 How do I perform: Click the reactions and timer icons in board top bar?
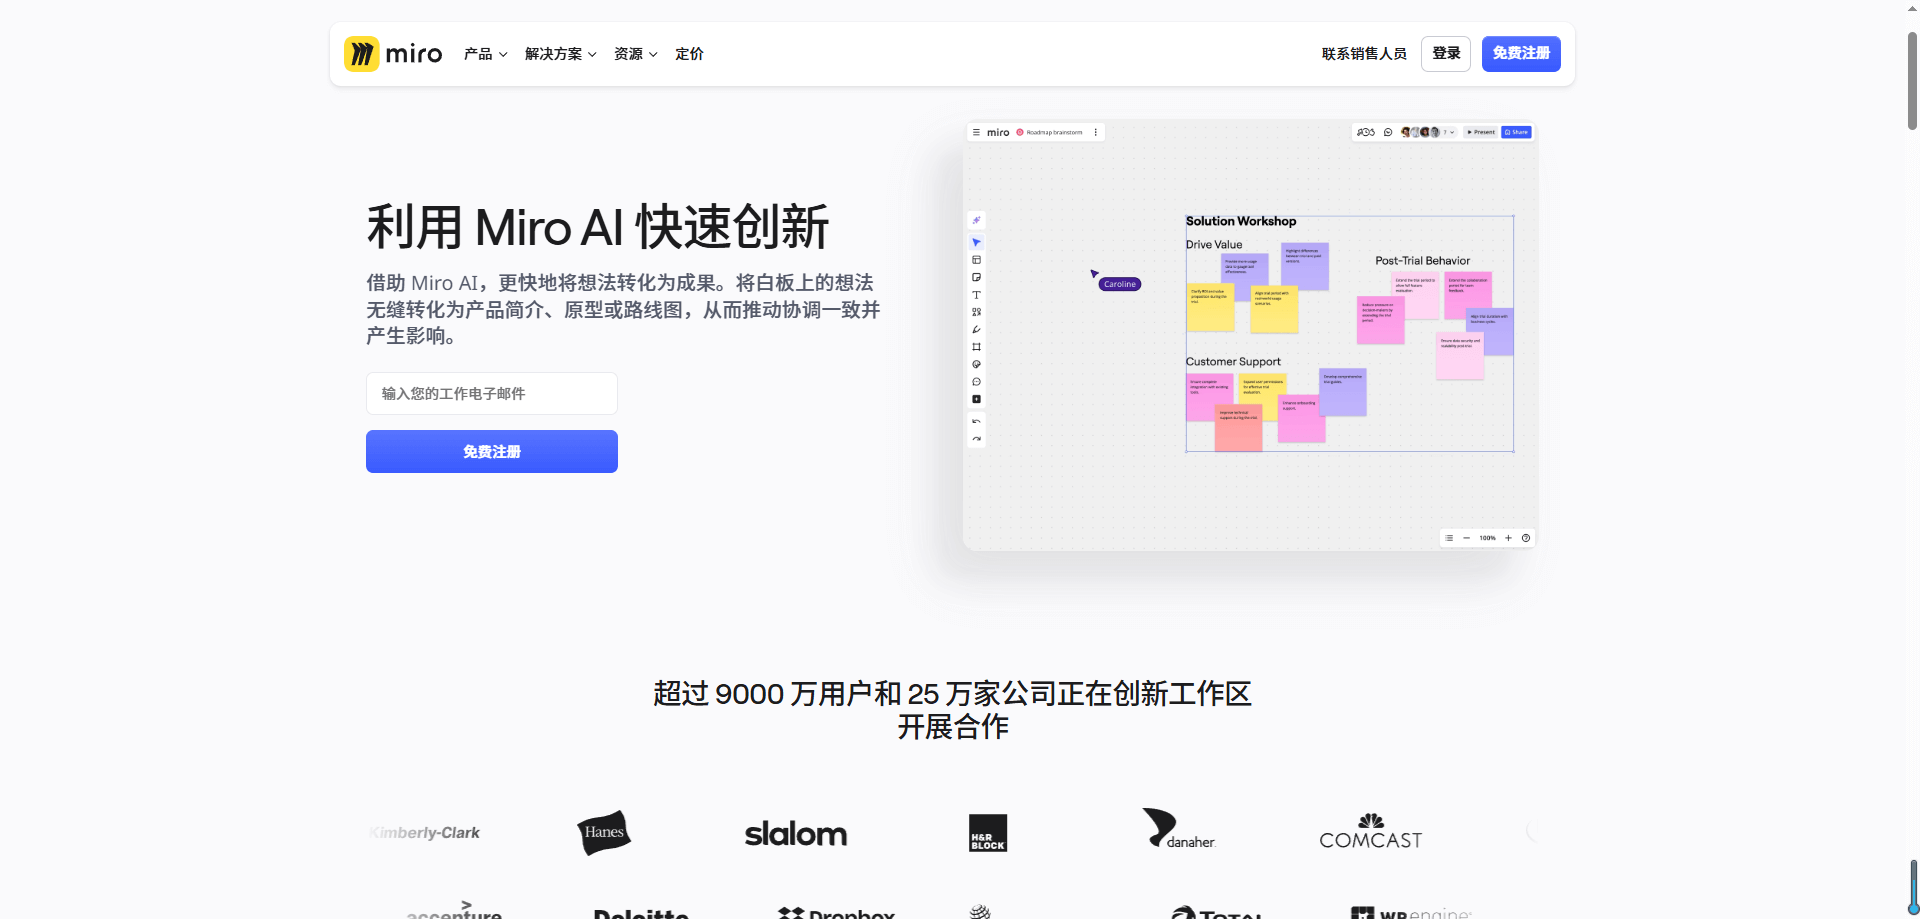[1366, 132]
